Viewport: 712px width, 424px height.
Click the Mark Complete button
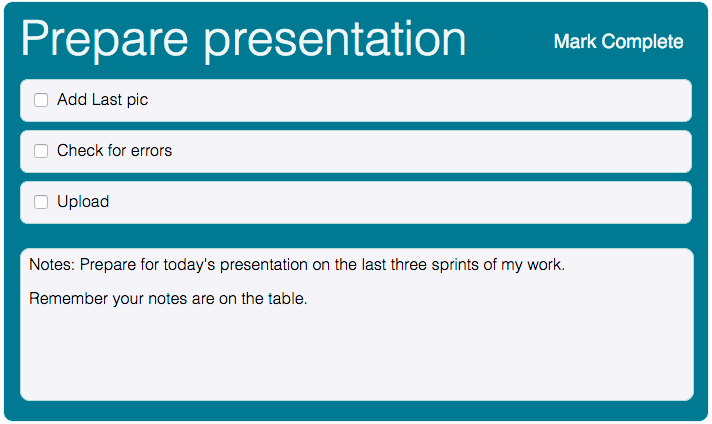pyautogui.click(x=618, y=42)
